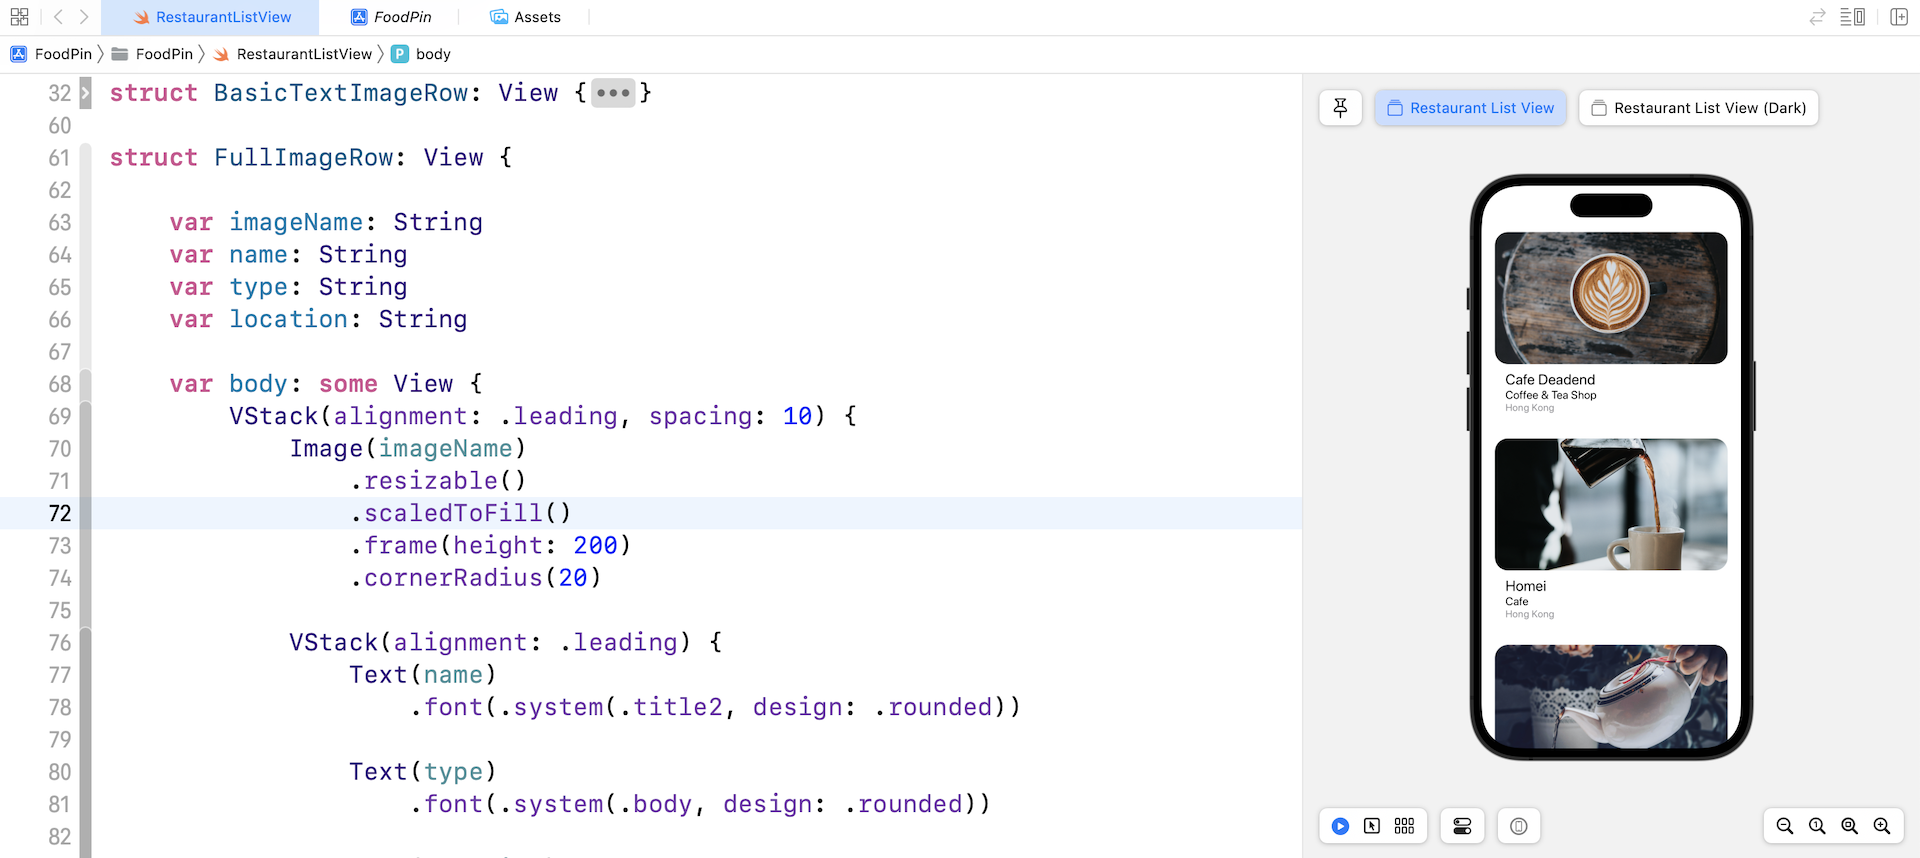Tap Cafe Deadend image in preview
Viewport: 1920px width, 858px height.
click(1610, 298)
